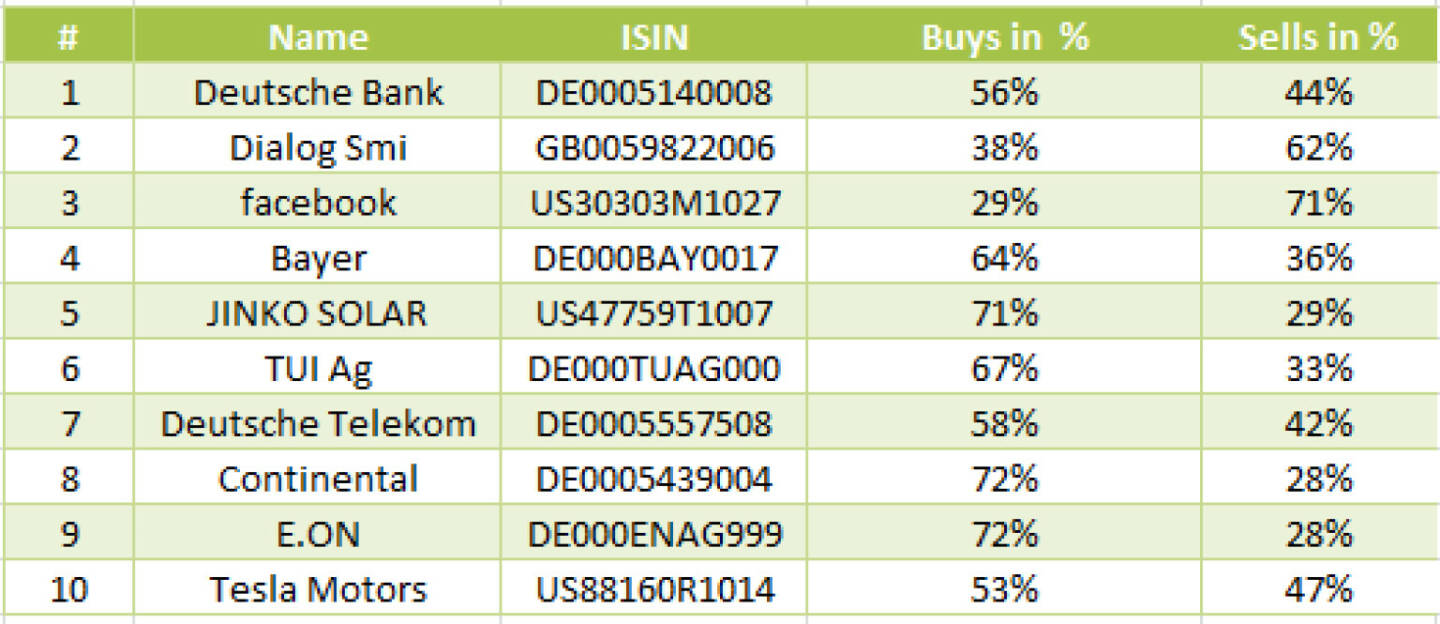1440x624 pixels.
Task: Select the Dialog Smi cell
Action: tap(317, 148)
